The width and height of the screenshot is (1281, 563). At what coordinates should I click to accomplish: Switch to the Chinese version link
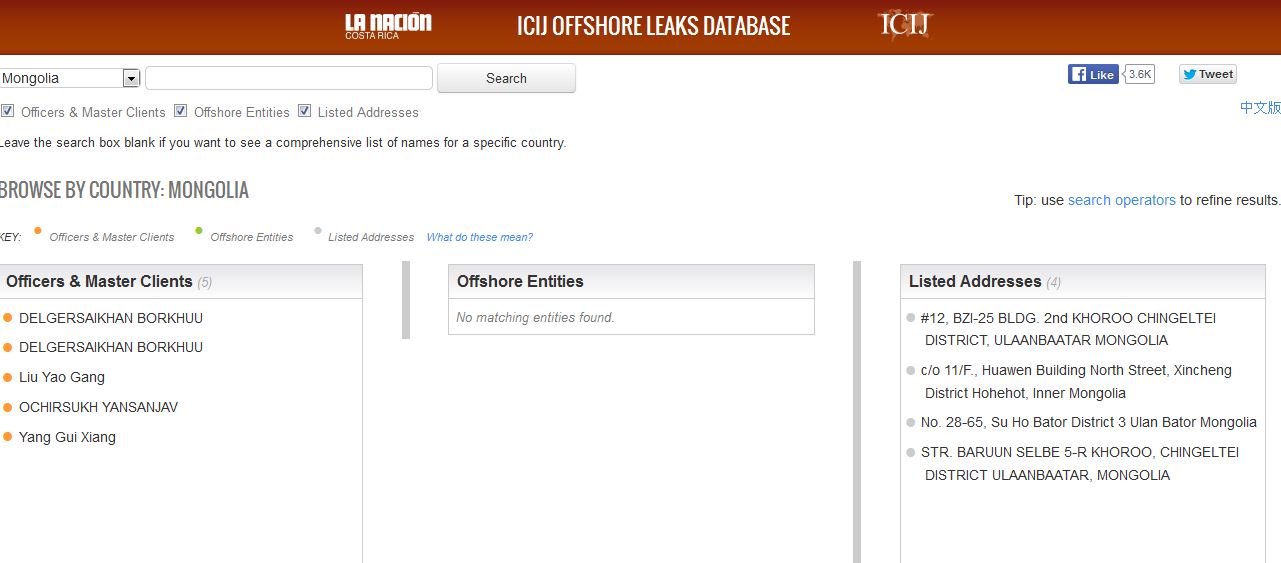click(x=1260, y=107)
